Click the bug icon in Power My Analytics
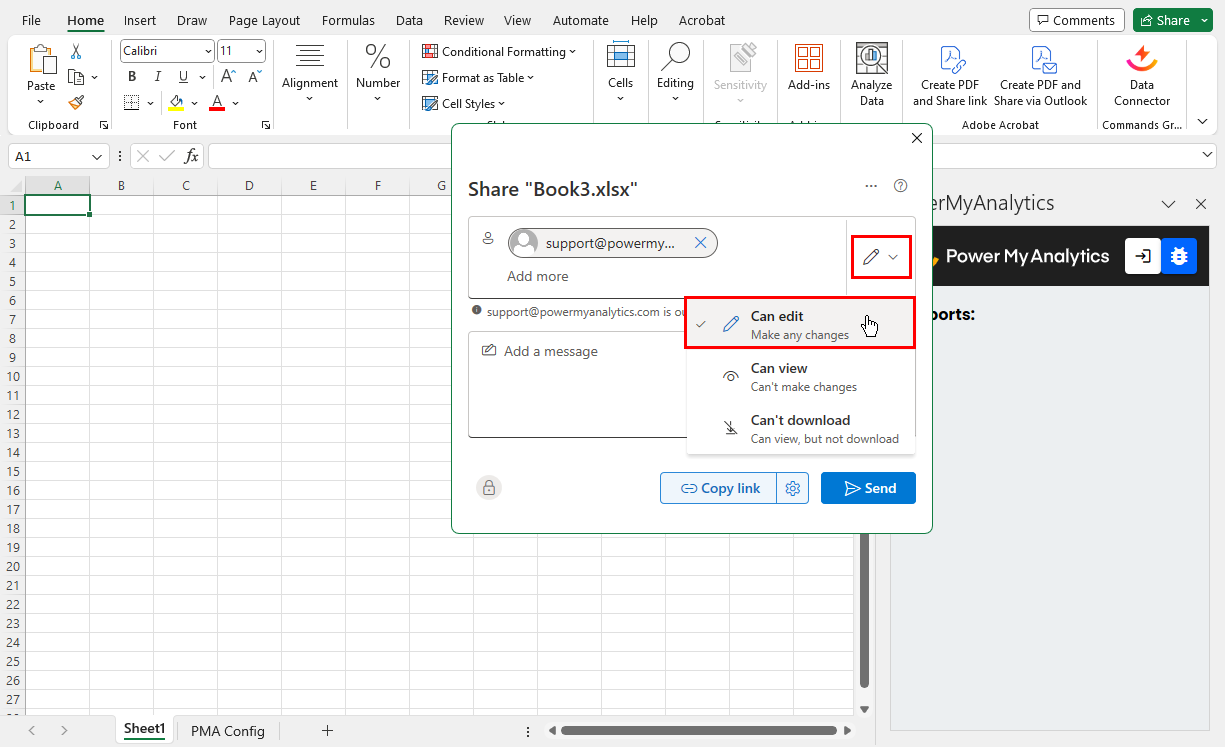The image size is (1225, 747). [x=1178, y=256]
